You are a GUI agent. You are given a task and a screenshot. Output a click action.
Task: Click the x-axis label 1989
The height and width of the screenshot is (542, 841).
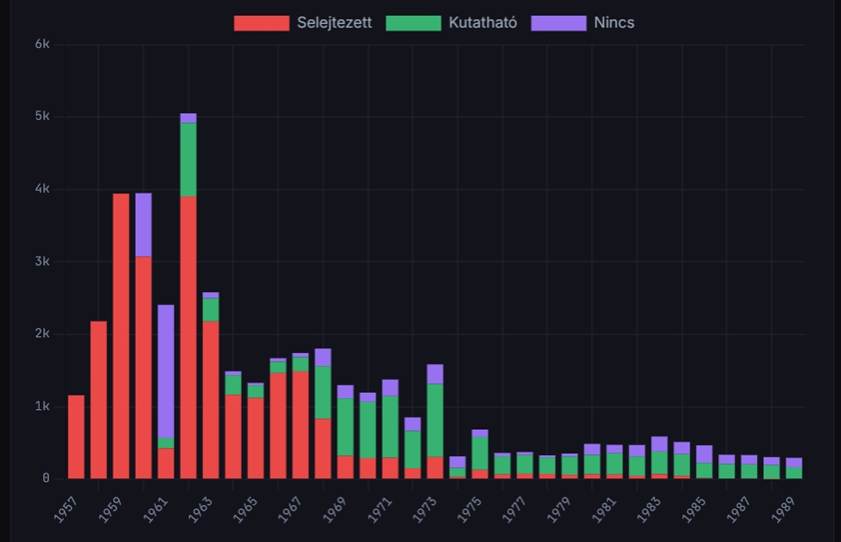pos(784,510)
